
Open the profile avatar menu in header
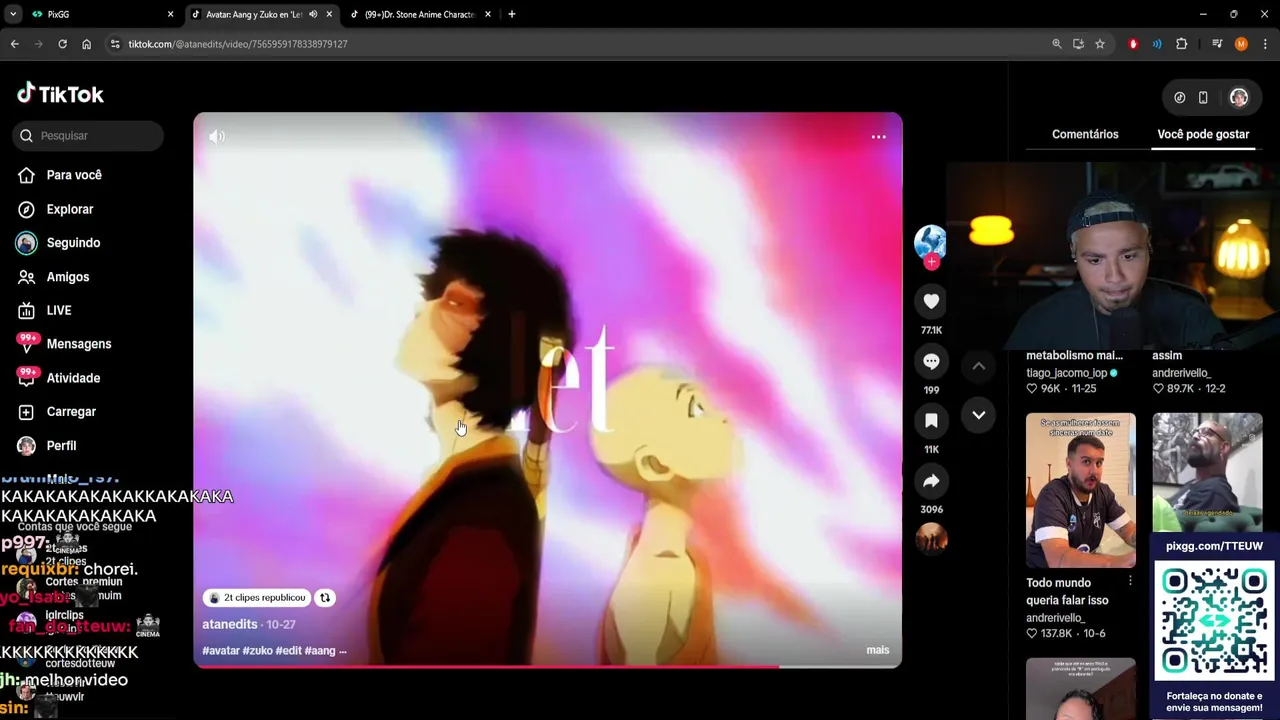point(1239,98)
